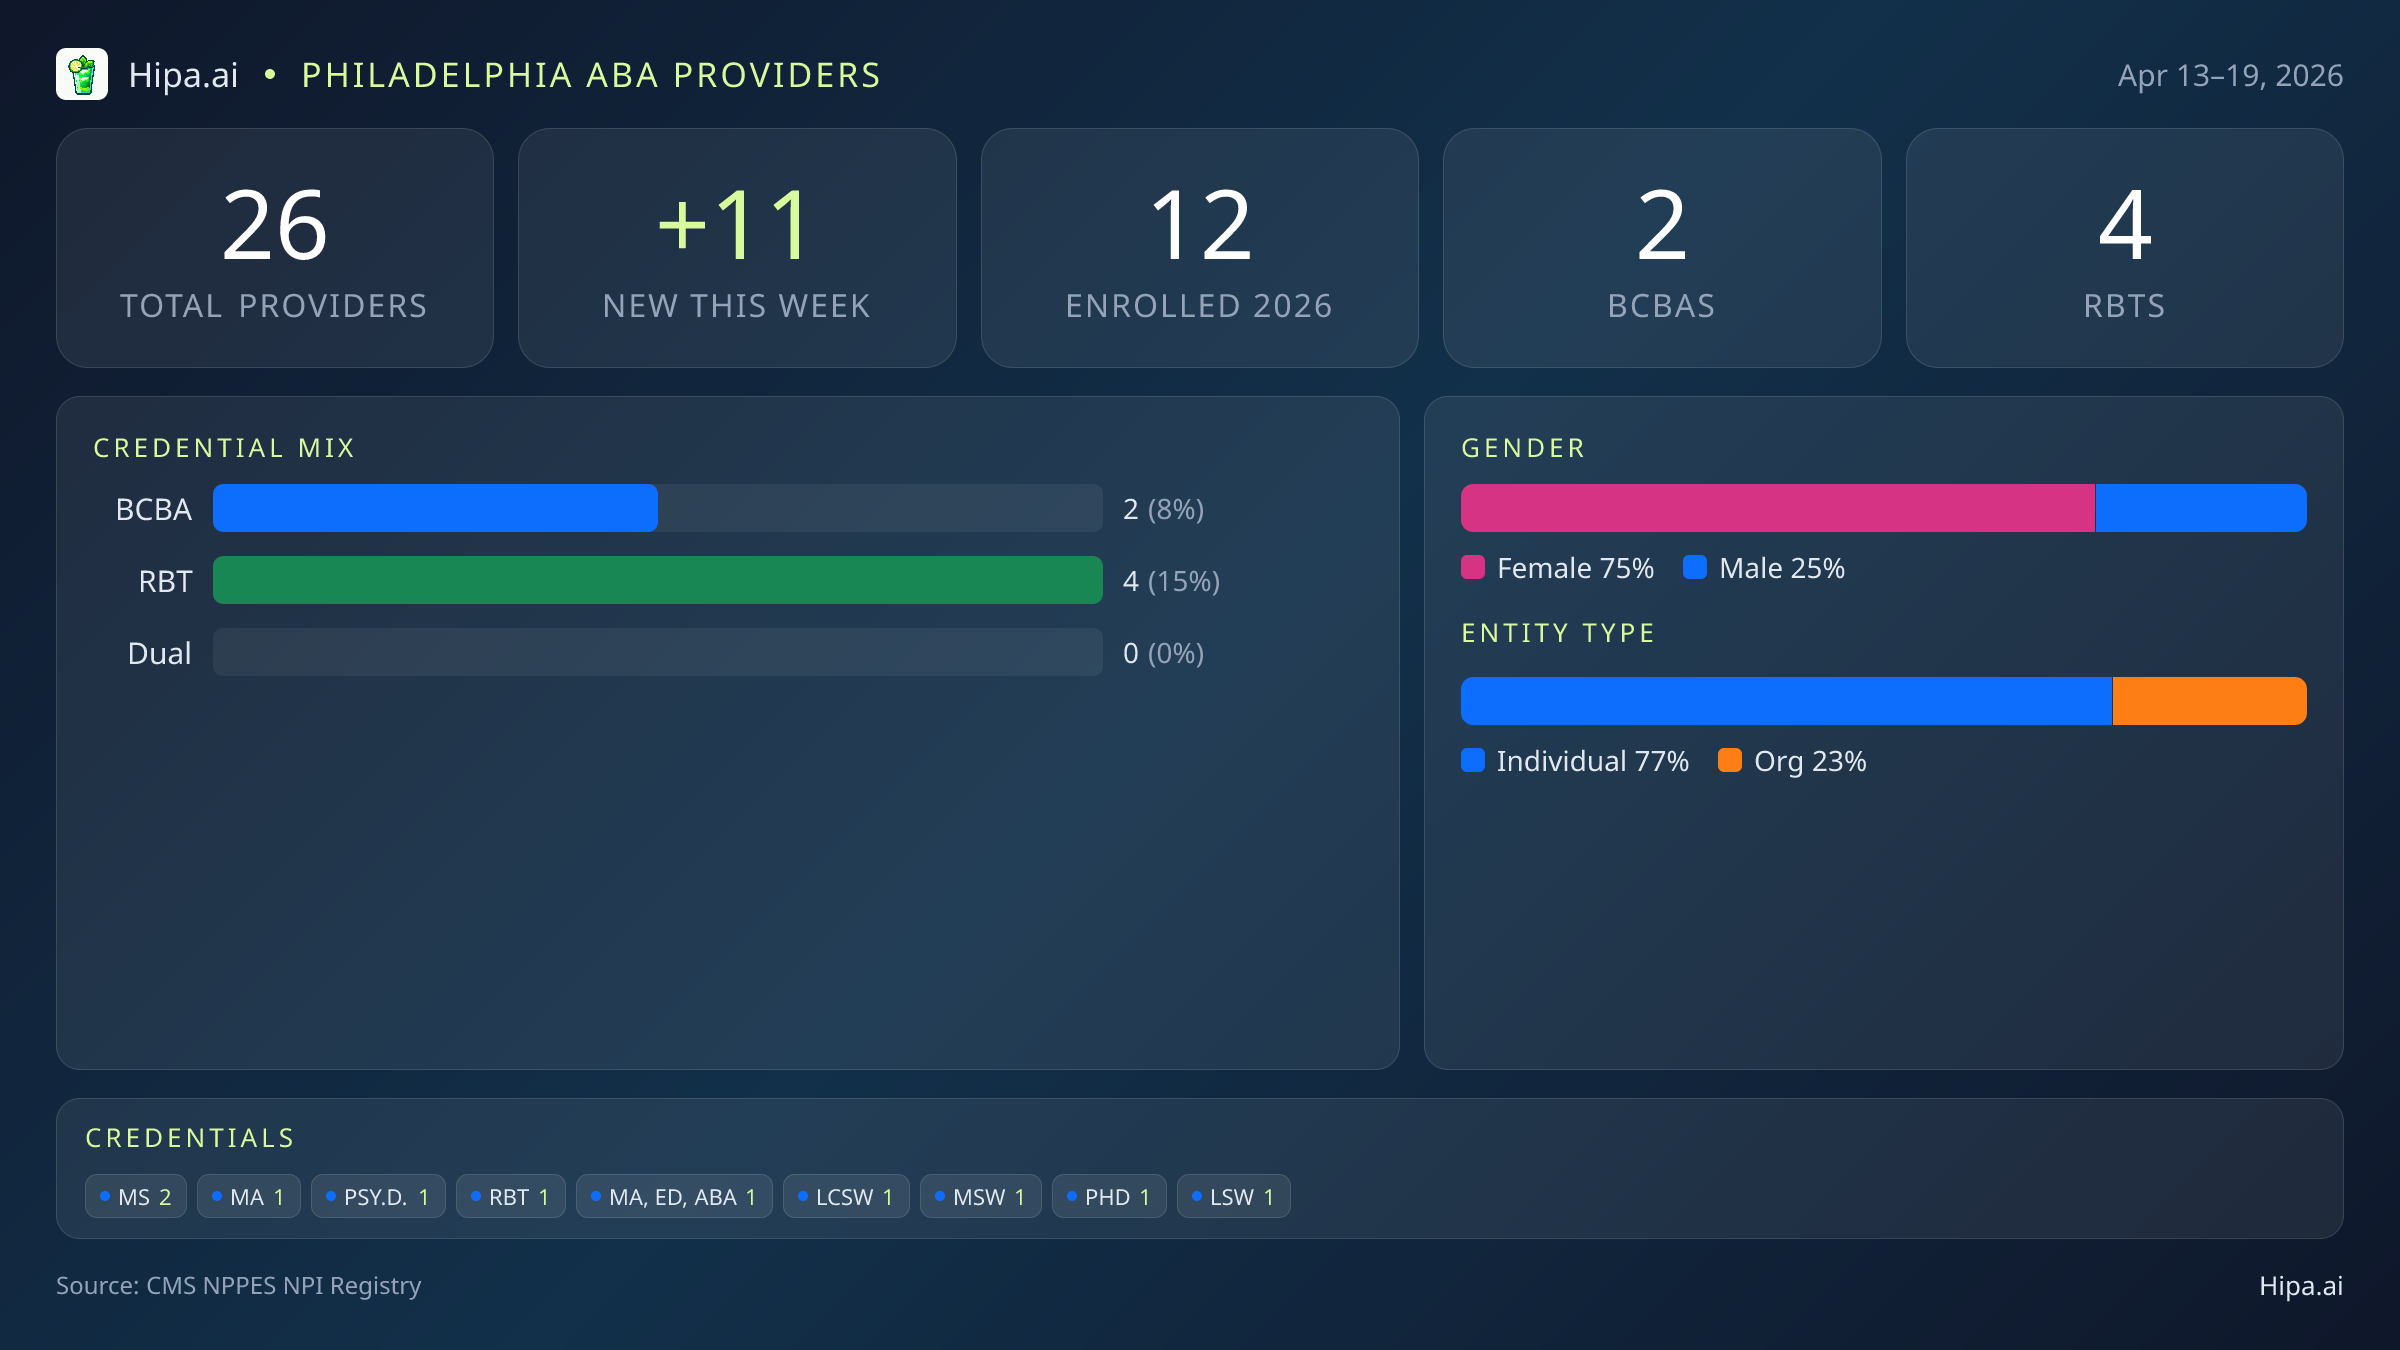This screenshot has height=1350, width=2400.
Task: Select the MA, ED, ABA credential chip
Action: point(674,1197)
